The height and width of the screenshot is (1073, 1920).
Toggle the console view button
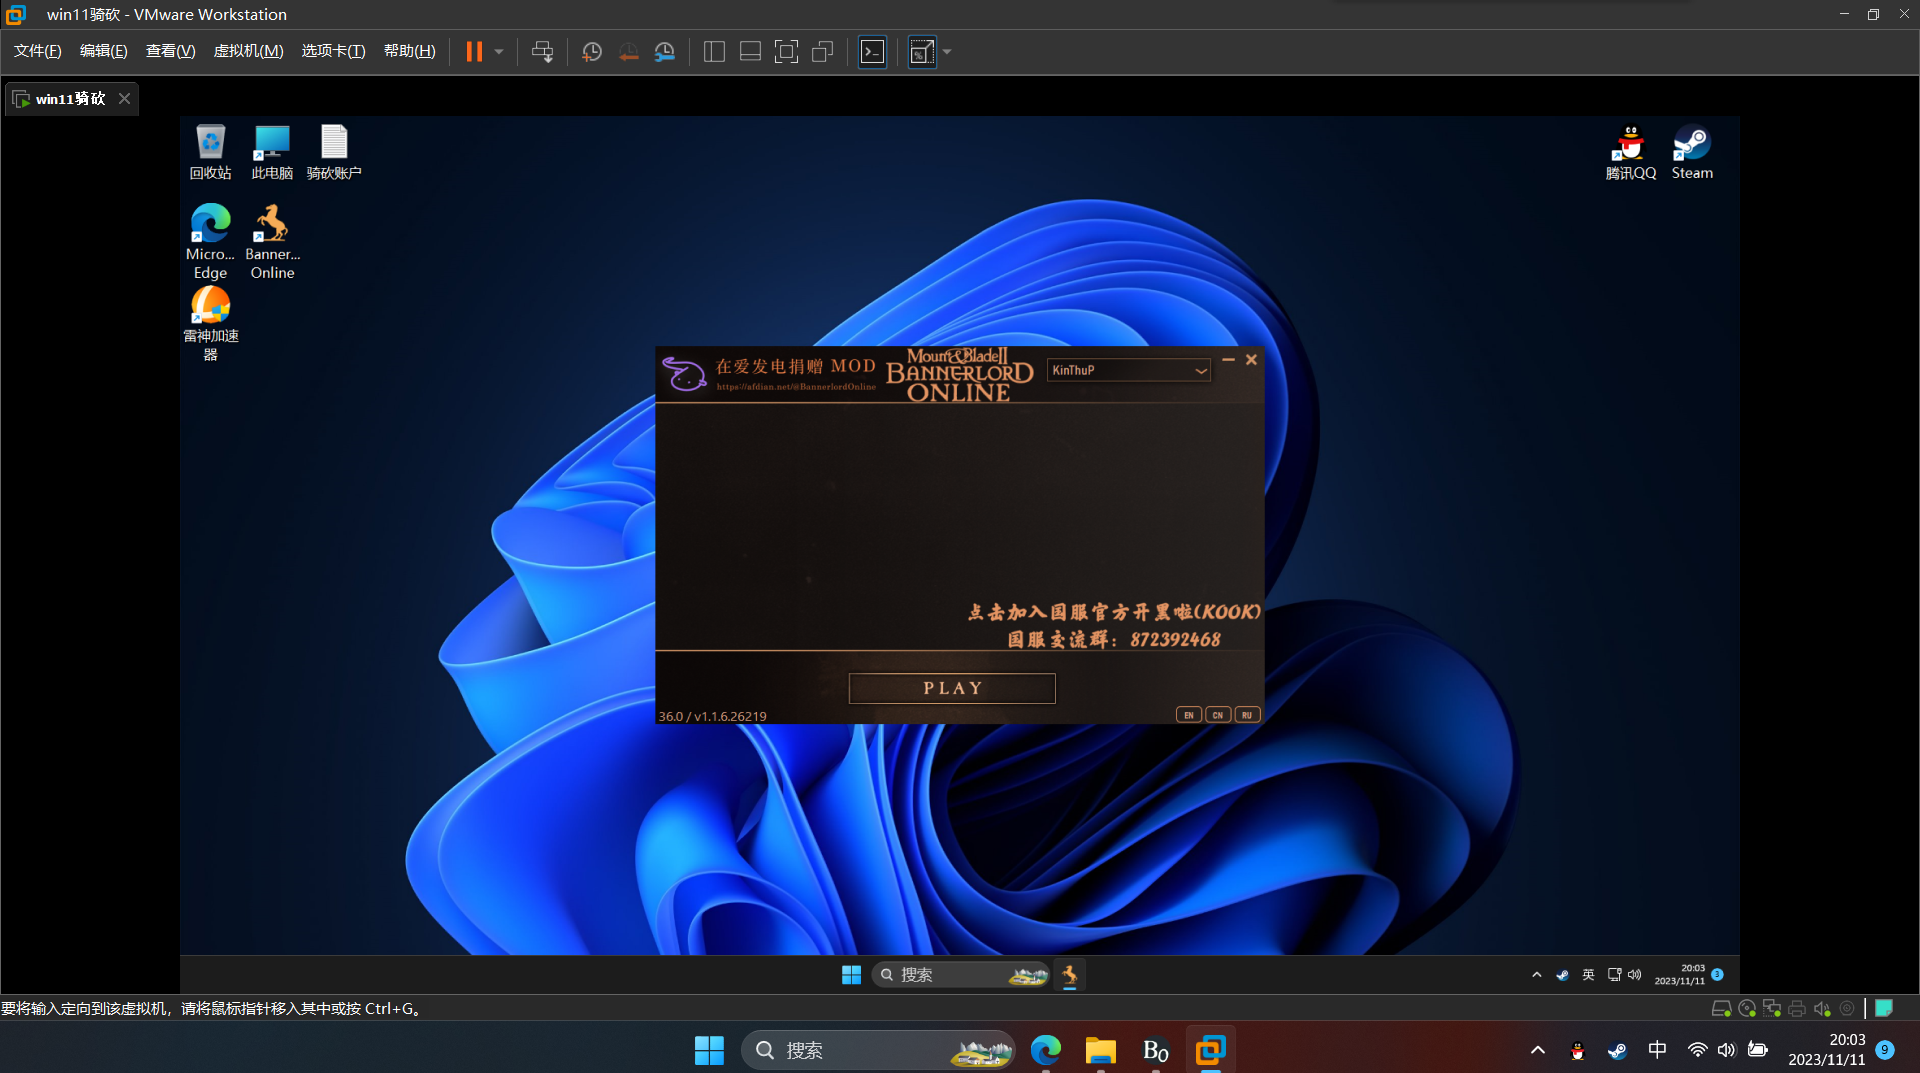pos(872,52)
